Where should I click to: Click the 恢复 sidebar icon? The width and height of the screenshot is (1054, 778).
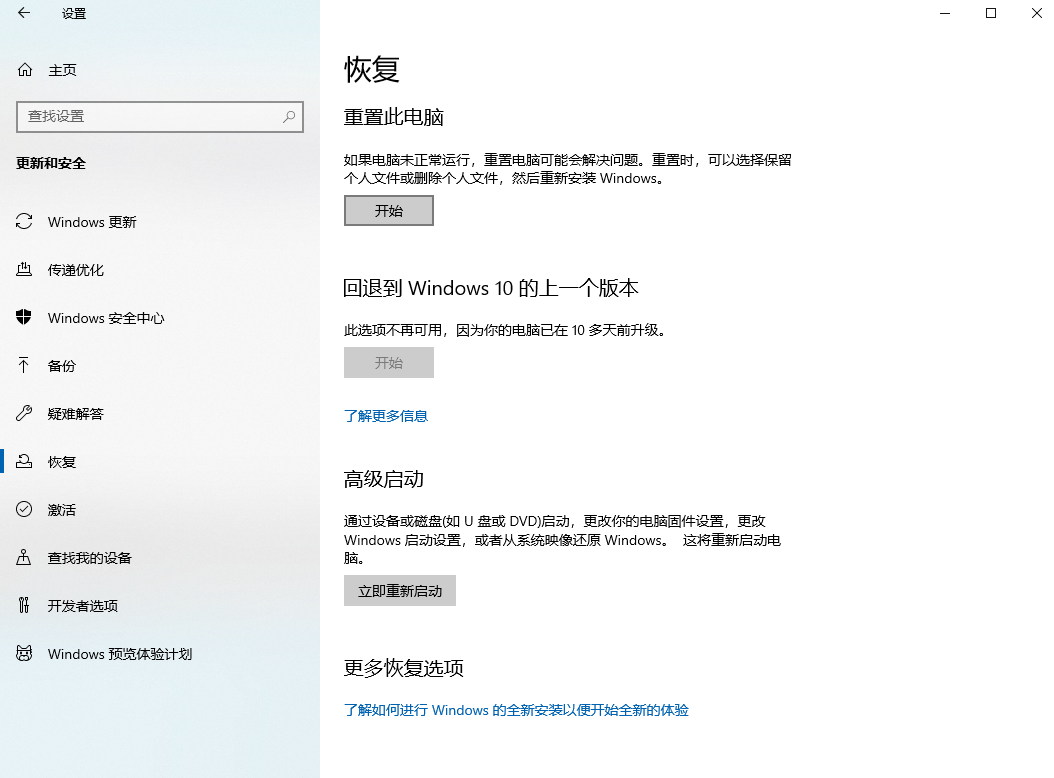[24, 461]
